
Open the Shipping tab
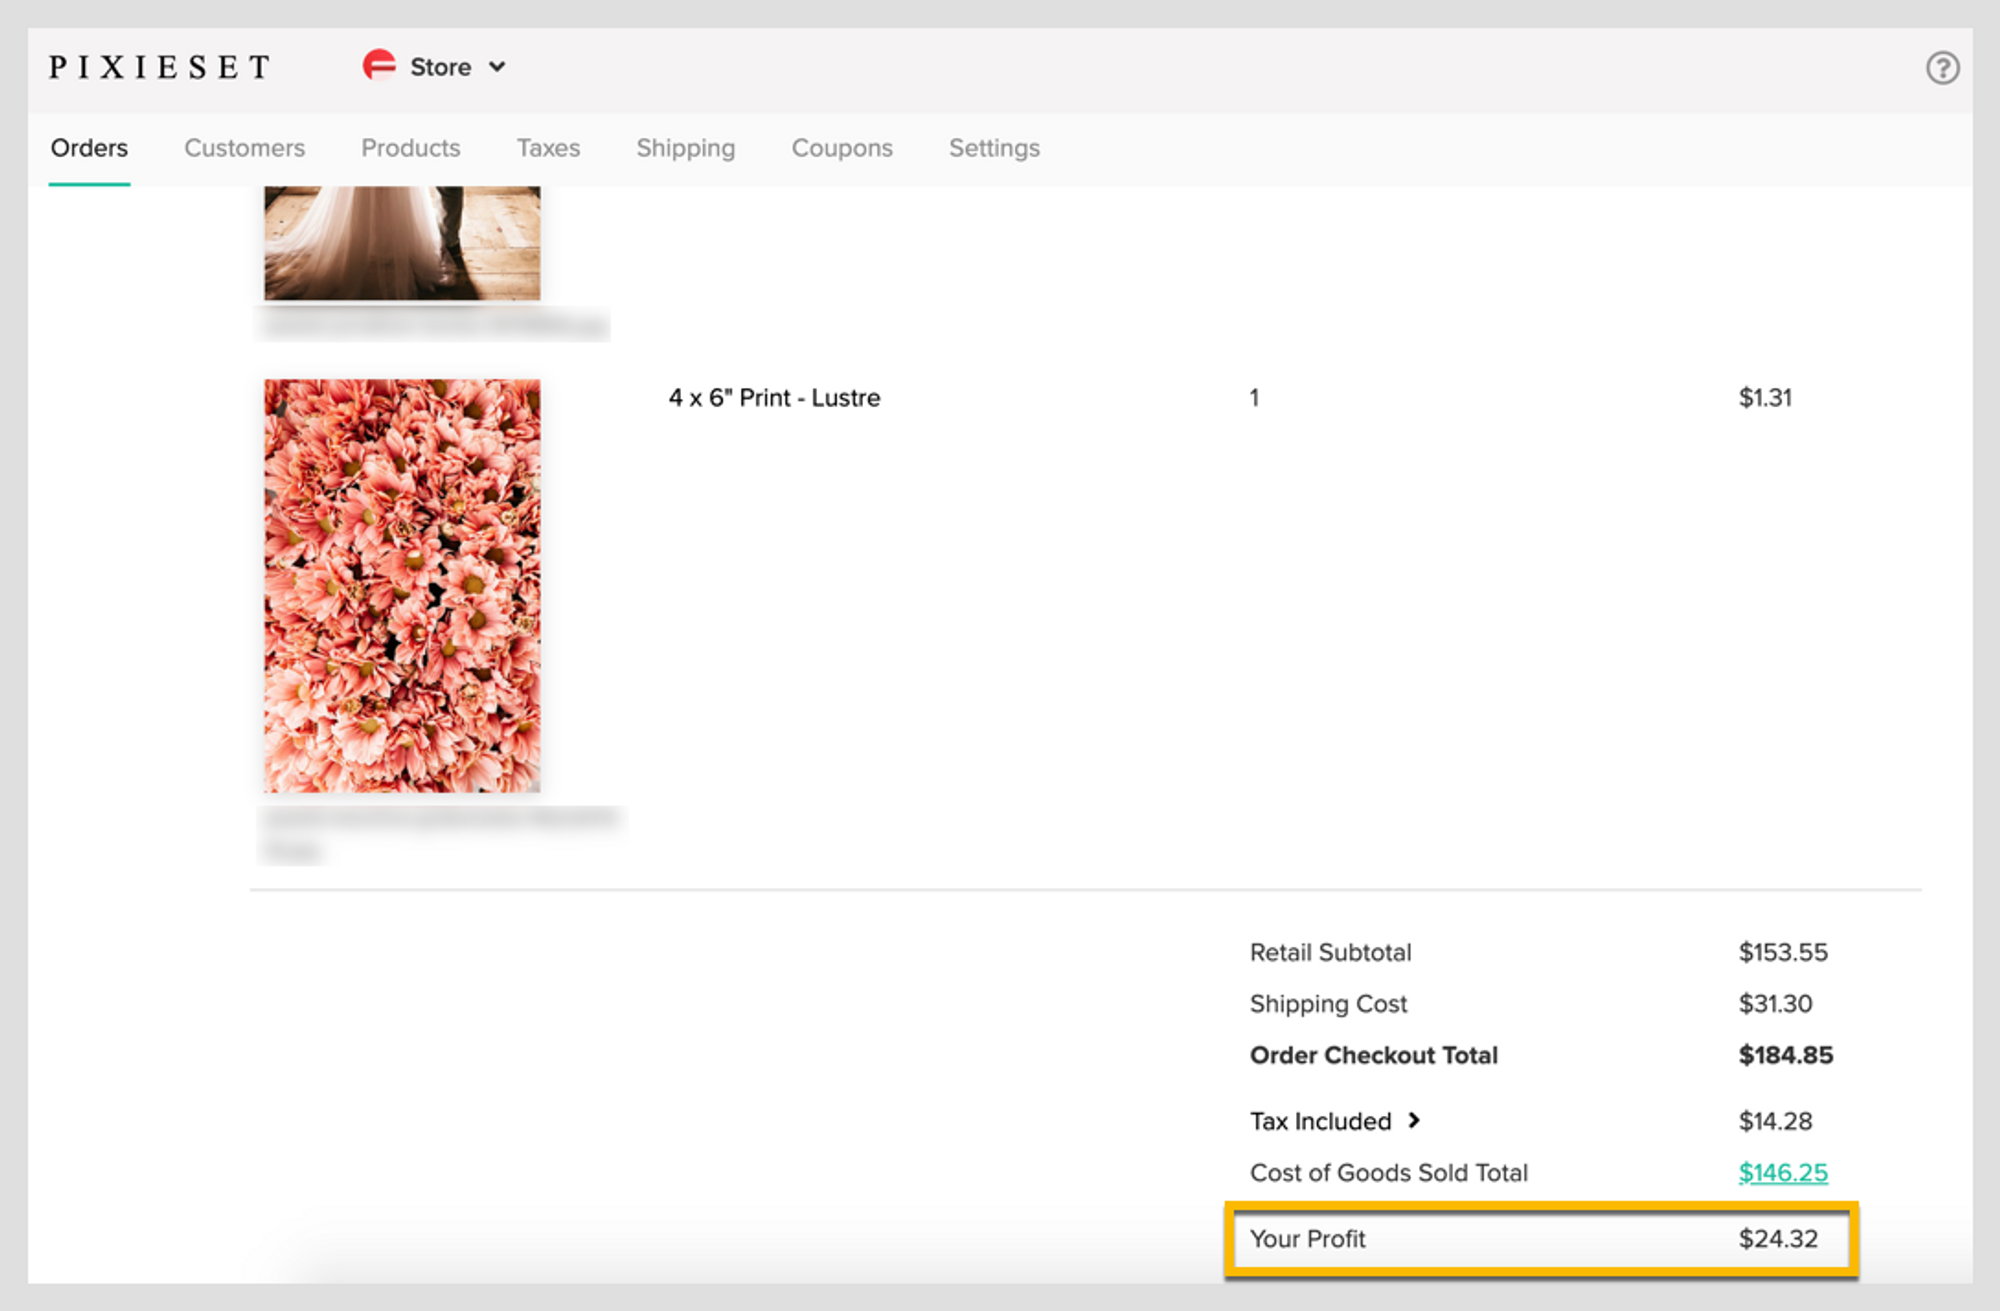685,148
